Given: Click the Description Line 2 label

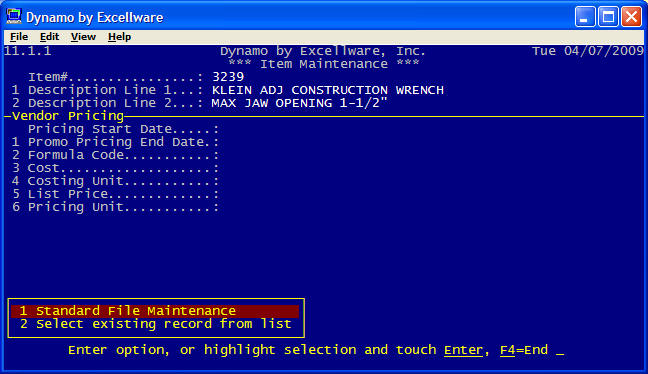Looking at the screenshot, I should (115, 103).
